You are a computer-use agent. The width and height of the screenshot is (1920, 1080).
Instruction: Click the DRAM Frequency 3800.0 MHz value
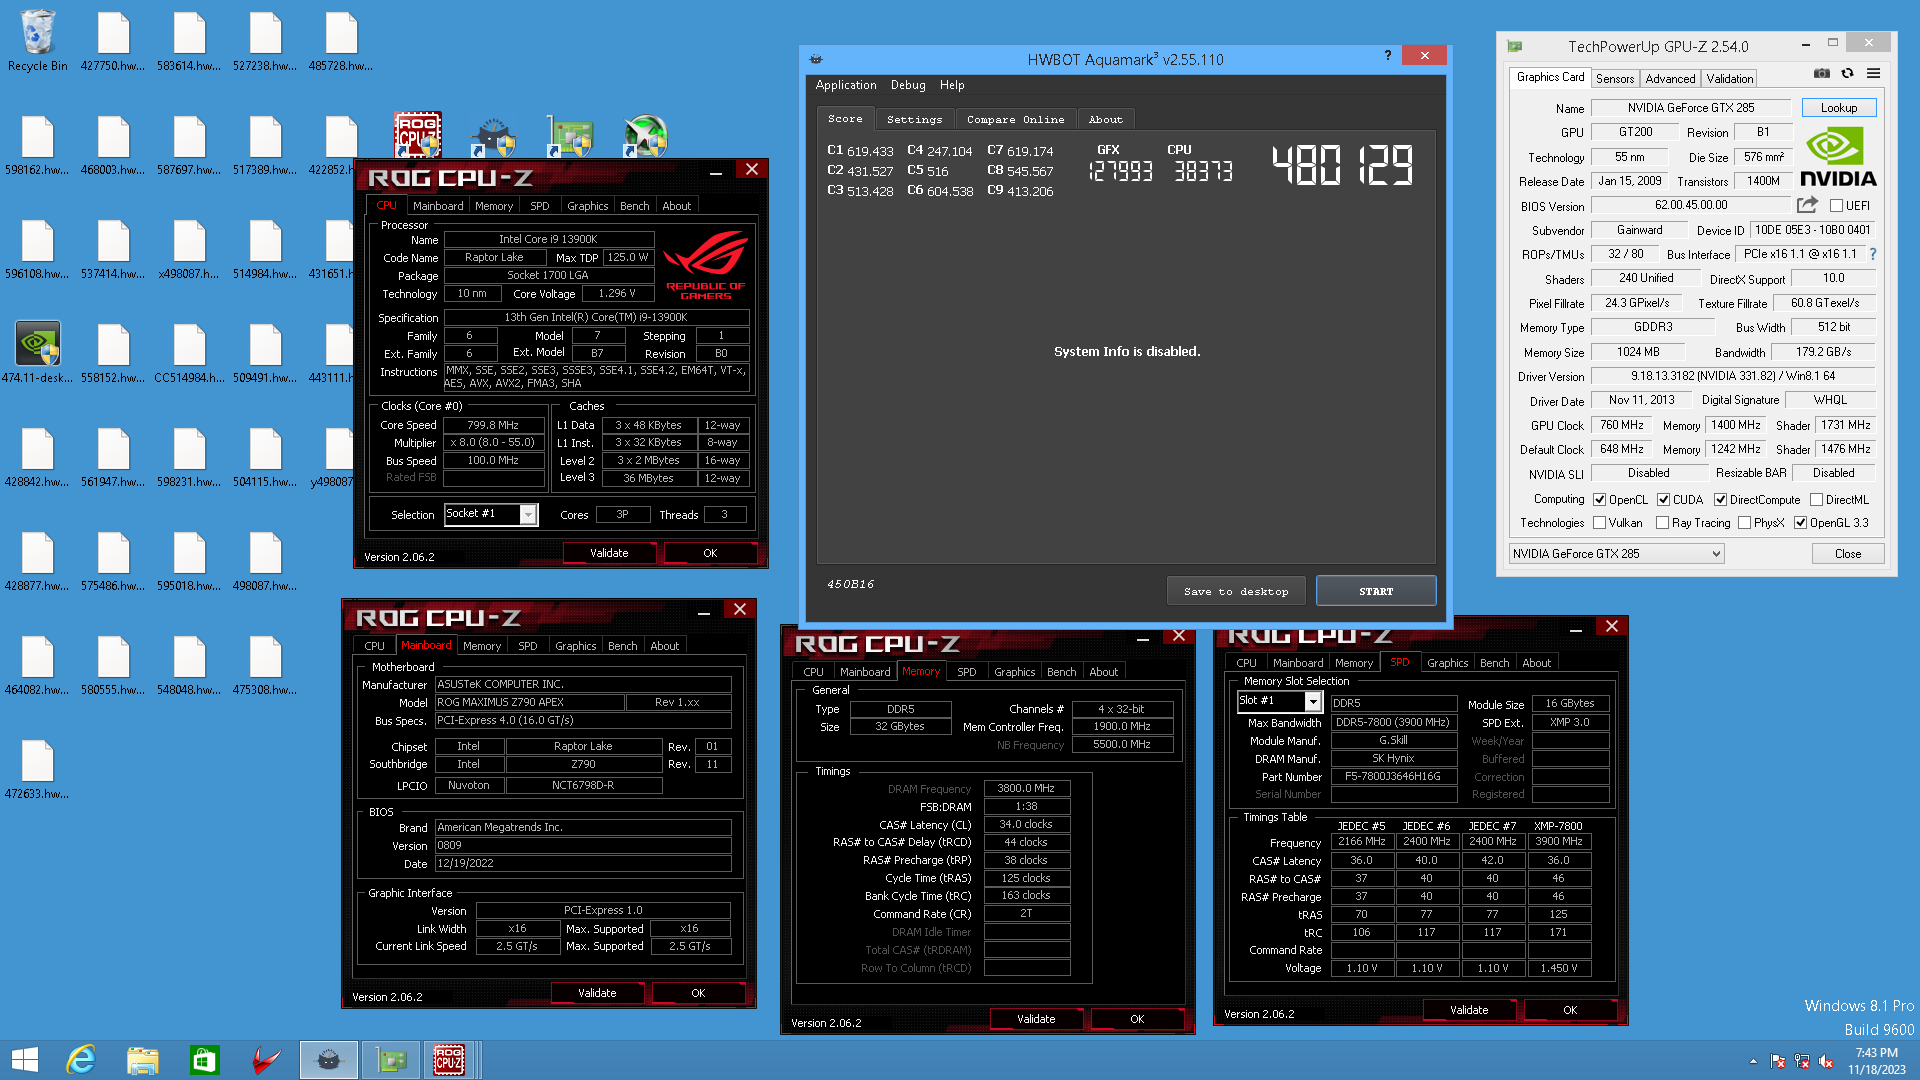click(1026, 789)
